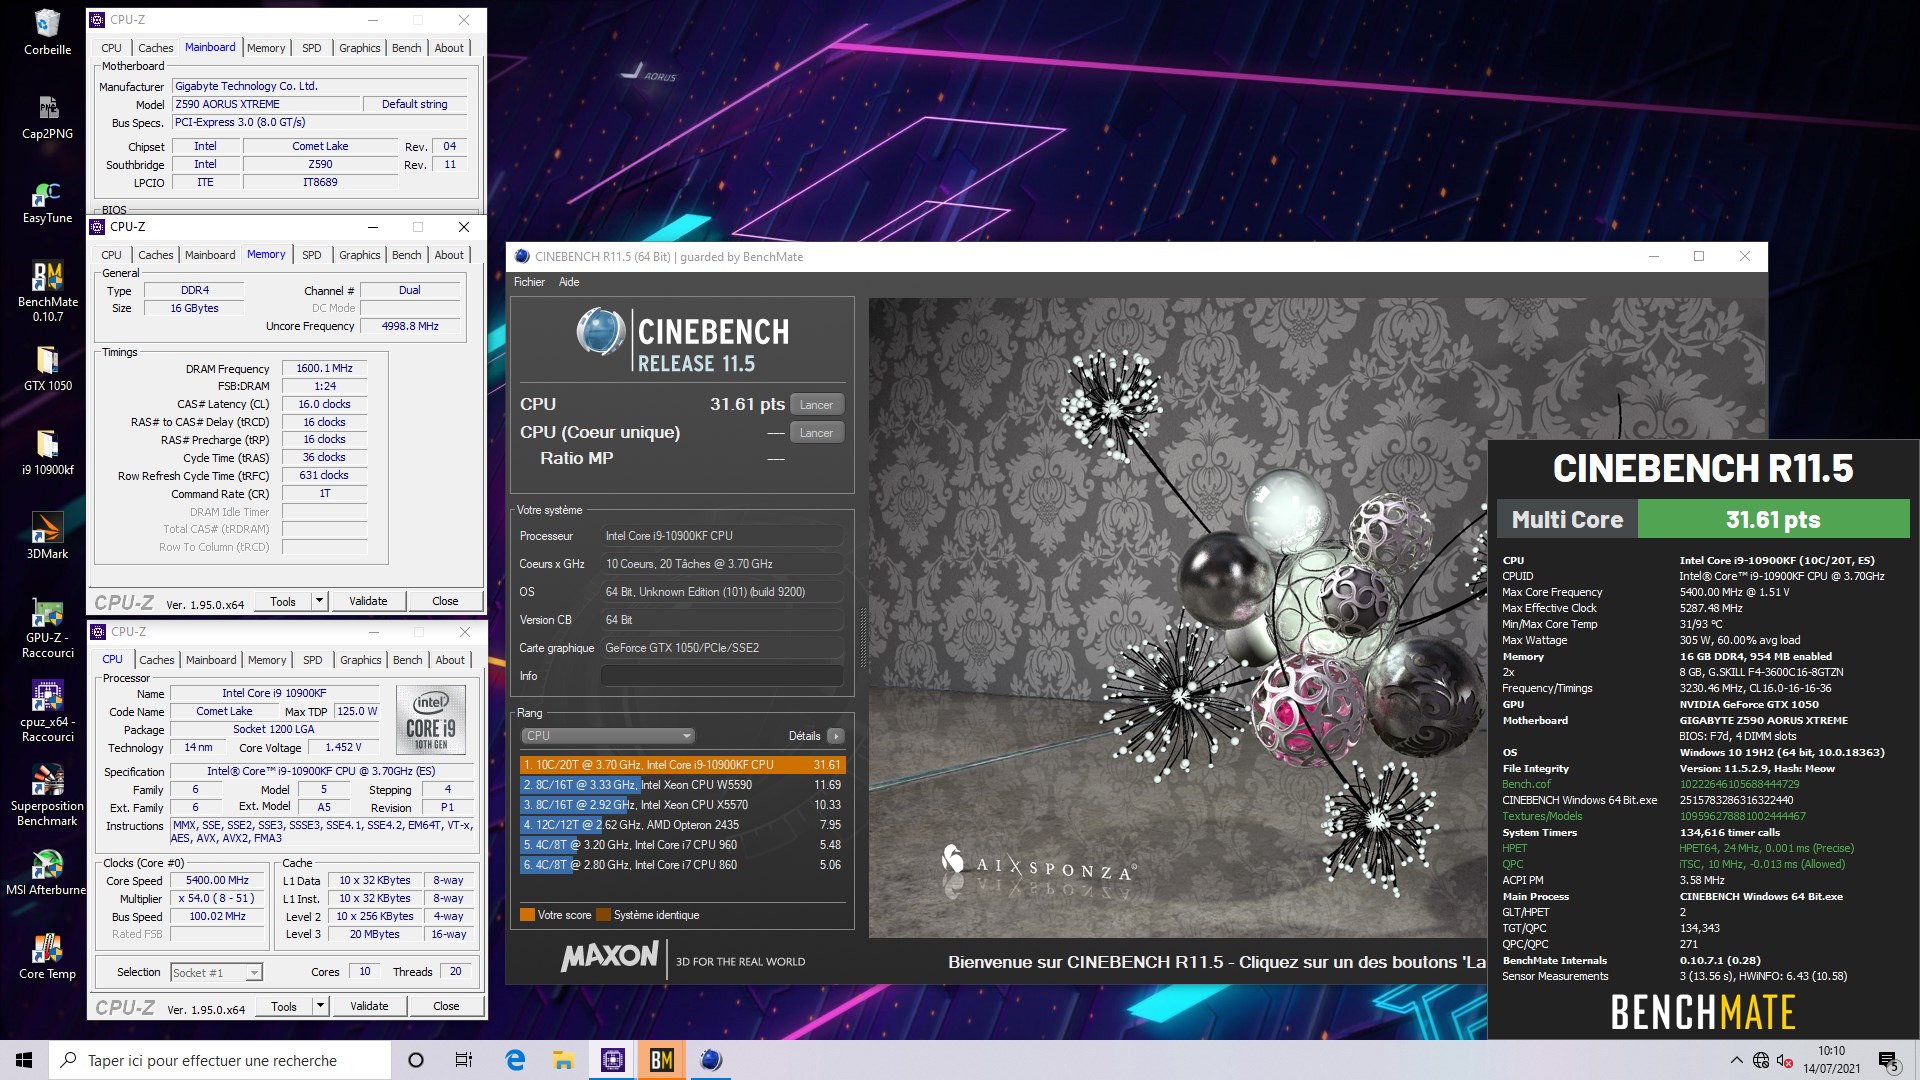Viewport: 1920px width, 1080px height.
Task: Click the Intel Core i9 logo in CPU-Z
Action: pyautogui.click(x=431, y=720)
